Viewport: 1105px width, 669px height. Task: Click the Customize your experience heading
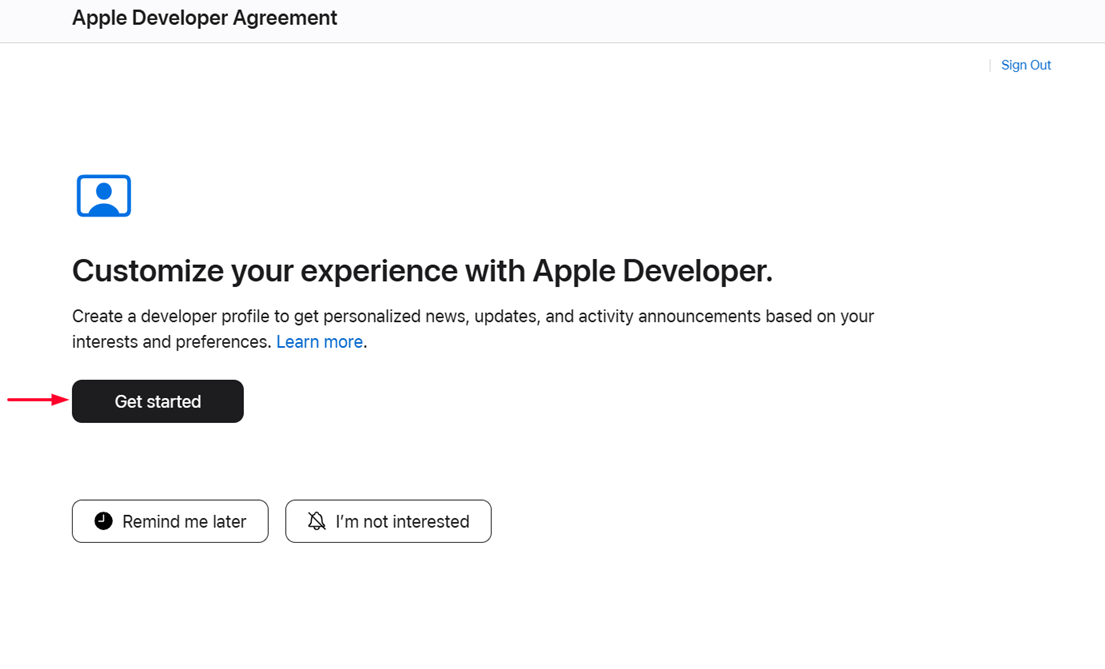[422, 271]
